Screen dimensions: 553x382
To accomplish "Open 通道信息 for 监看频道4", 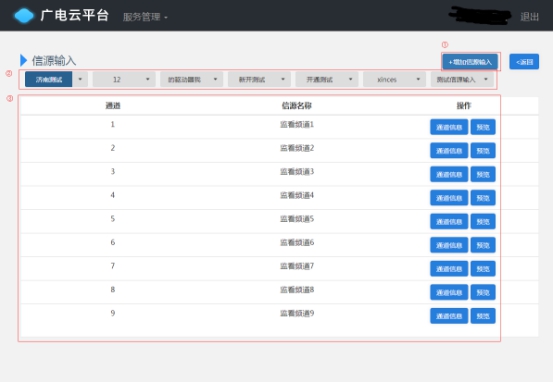I will tap(449, 198).
